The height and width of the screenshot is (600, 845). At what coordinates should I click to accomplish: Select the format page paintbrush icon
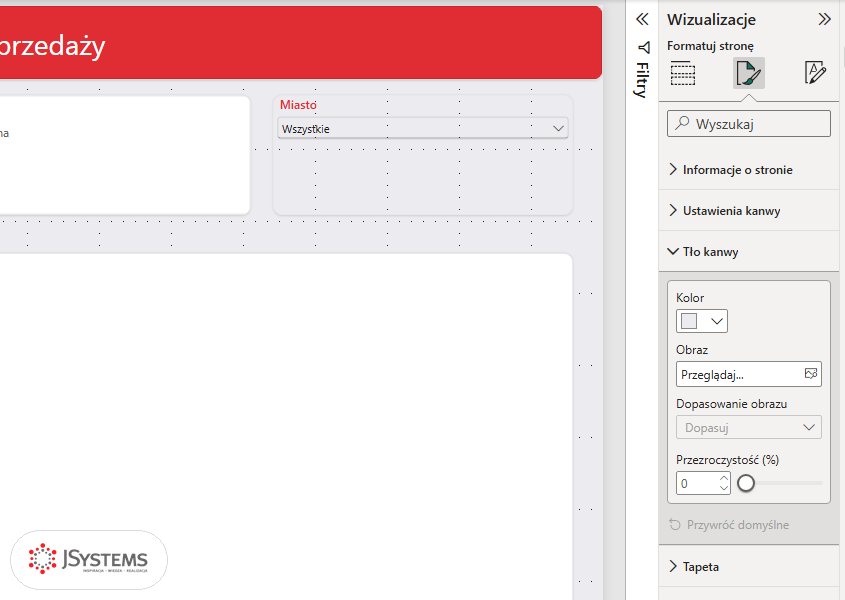(x=749, y=73)
